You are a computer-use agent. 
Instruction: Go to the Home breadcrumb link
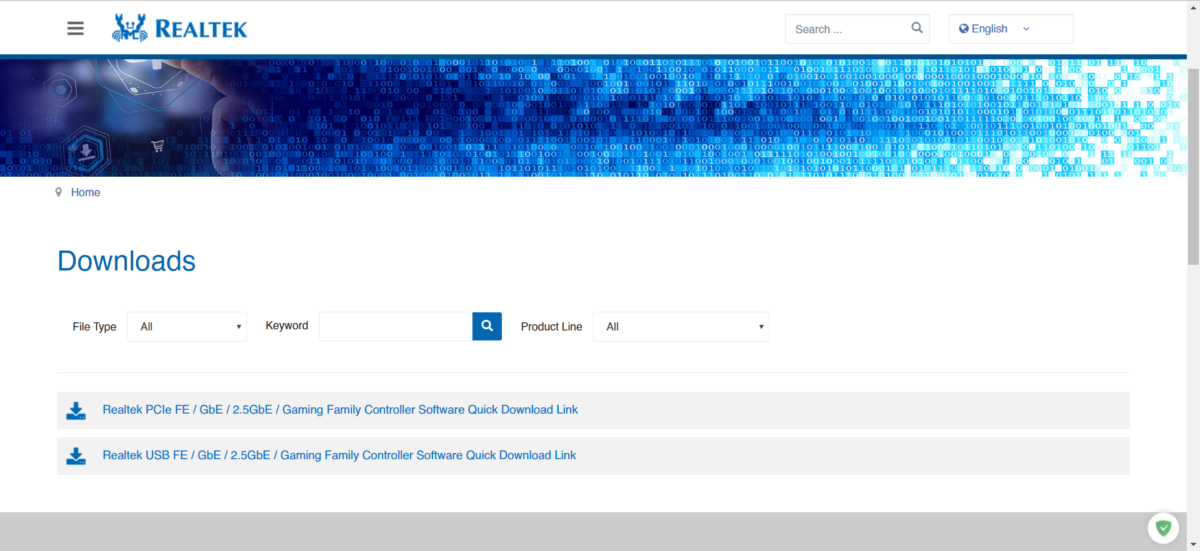click(85, 192)
